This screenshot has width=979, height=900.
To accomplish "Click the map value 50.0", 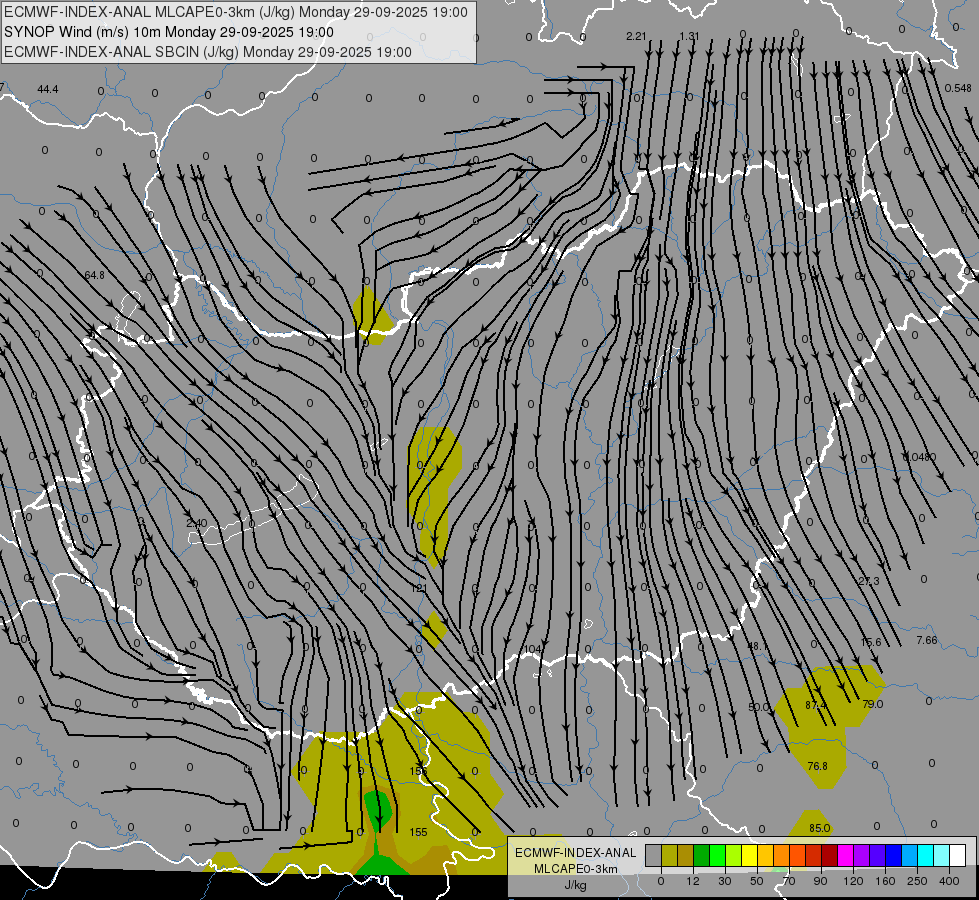I will pos(759,707).
